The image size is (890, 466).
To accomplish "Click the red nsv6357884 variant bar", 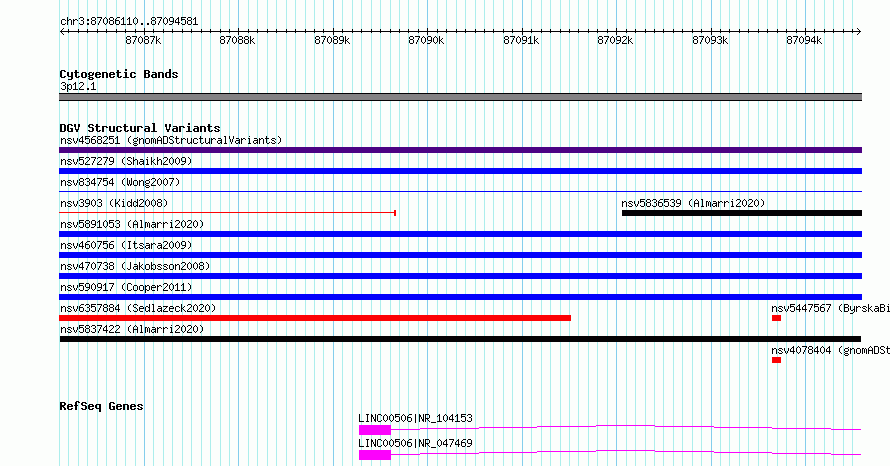I will click(315, 318).
